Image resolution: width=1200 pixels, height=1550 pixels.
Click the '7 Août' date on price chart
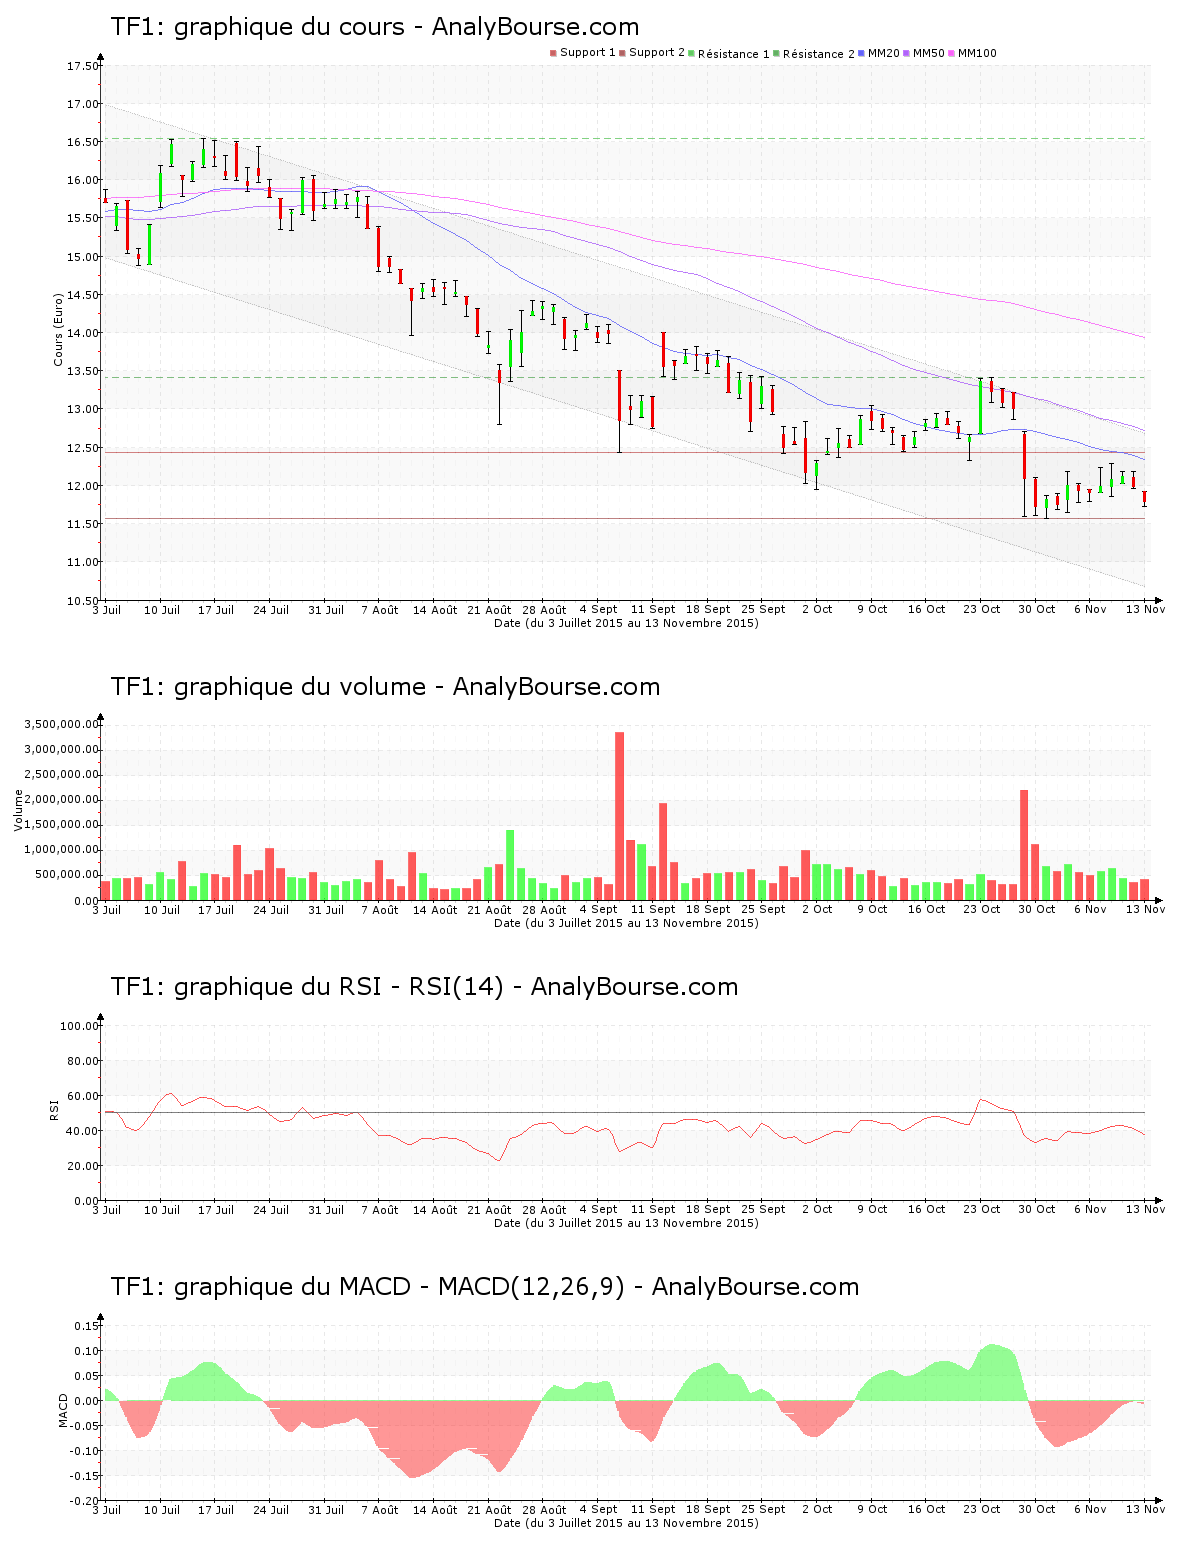(379, 610)
